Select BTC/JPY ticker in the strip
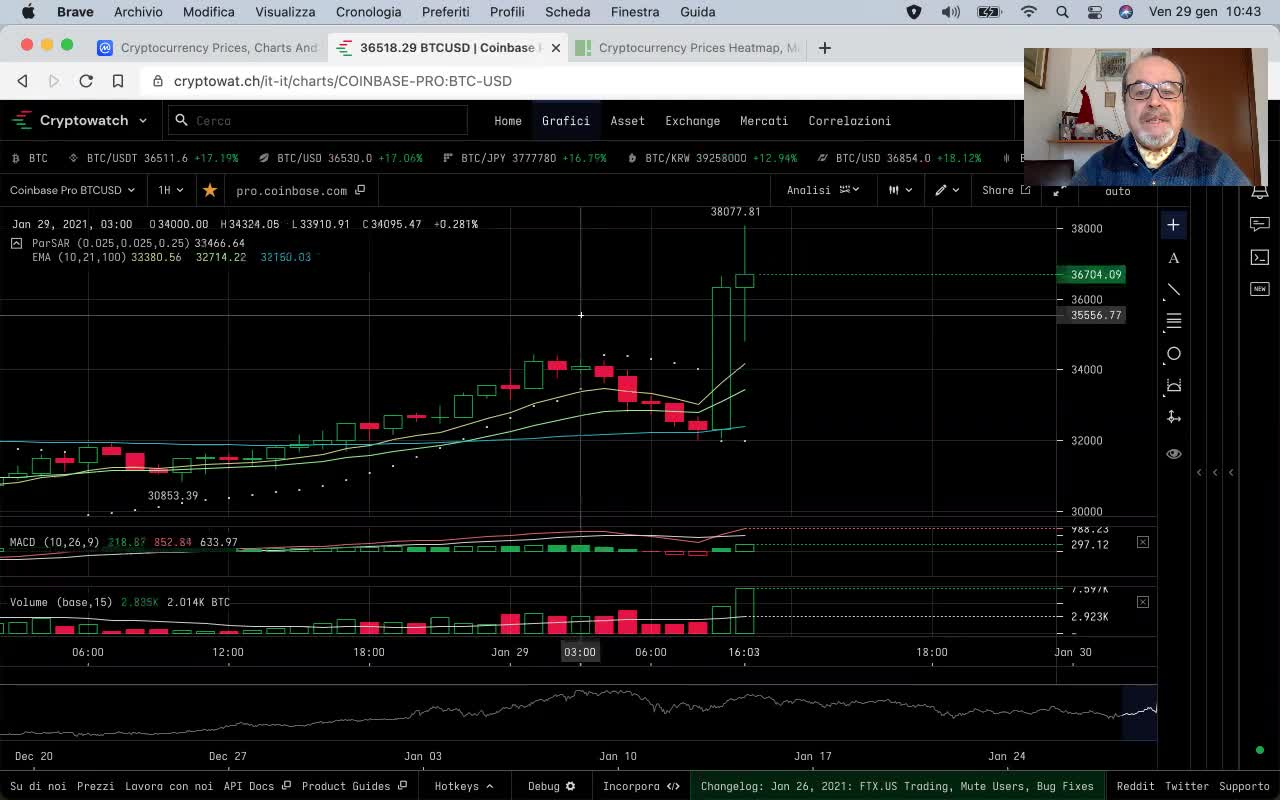 click(524, 158)
